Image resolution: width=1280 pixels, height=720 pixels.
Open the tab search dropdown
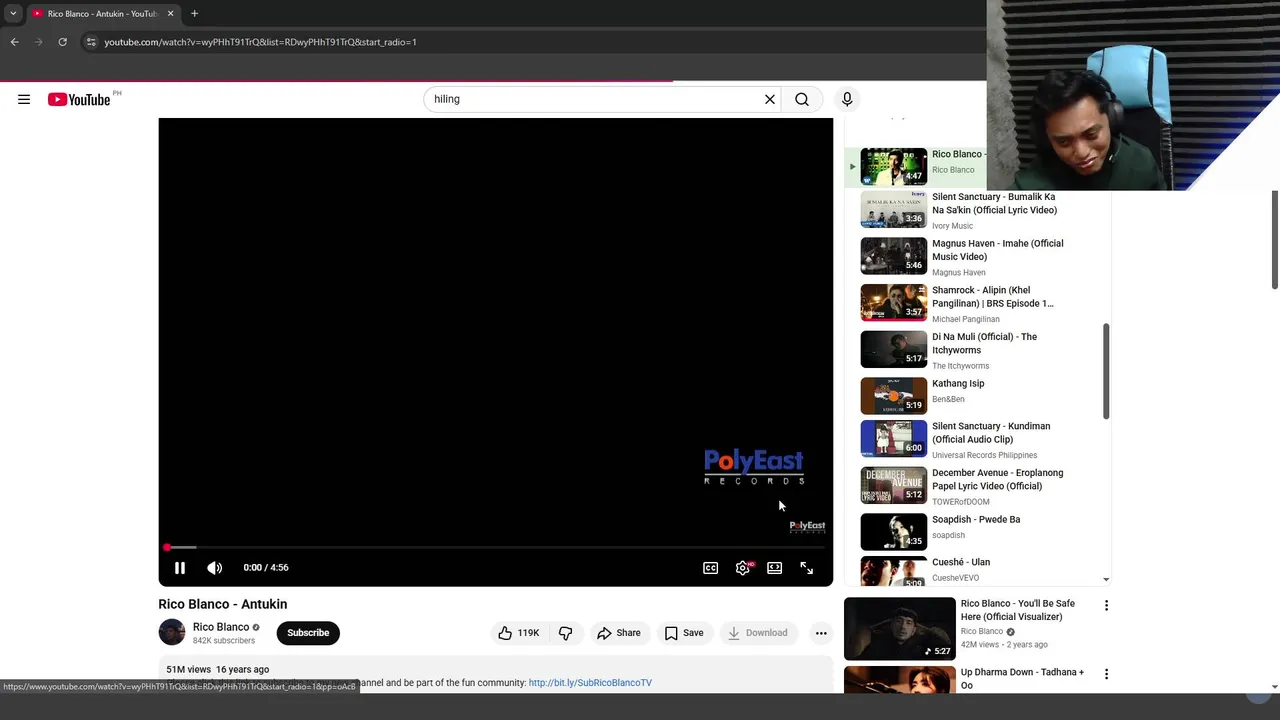[13, 14]
